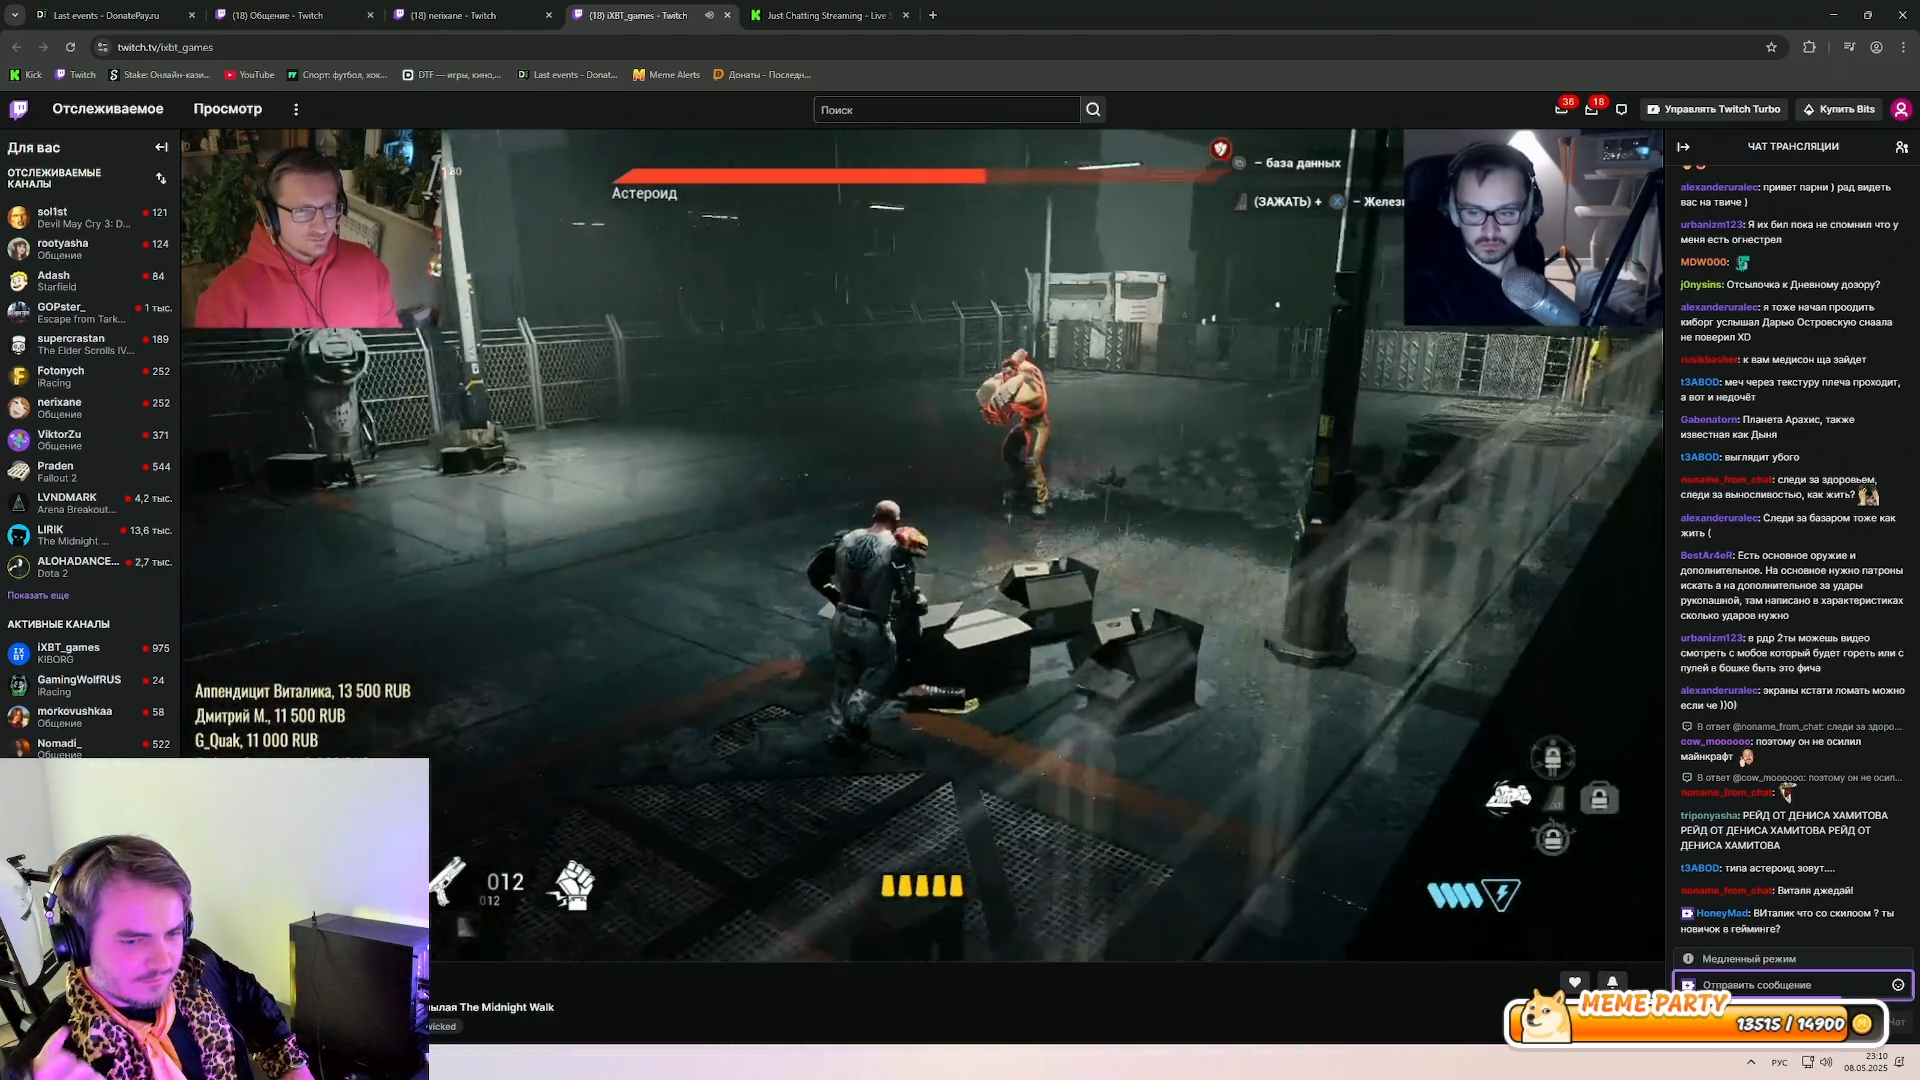
Task: Open the whispers speech-bubble icon
Action: pos(1622,110)
